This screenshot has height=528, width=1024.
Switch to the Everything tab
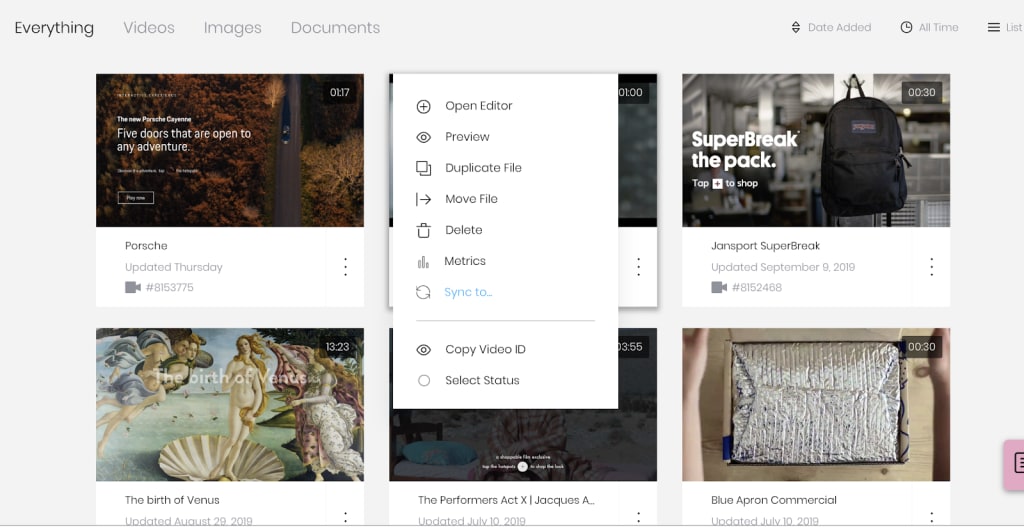[54, 27]
